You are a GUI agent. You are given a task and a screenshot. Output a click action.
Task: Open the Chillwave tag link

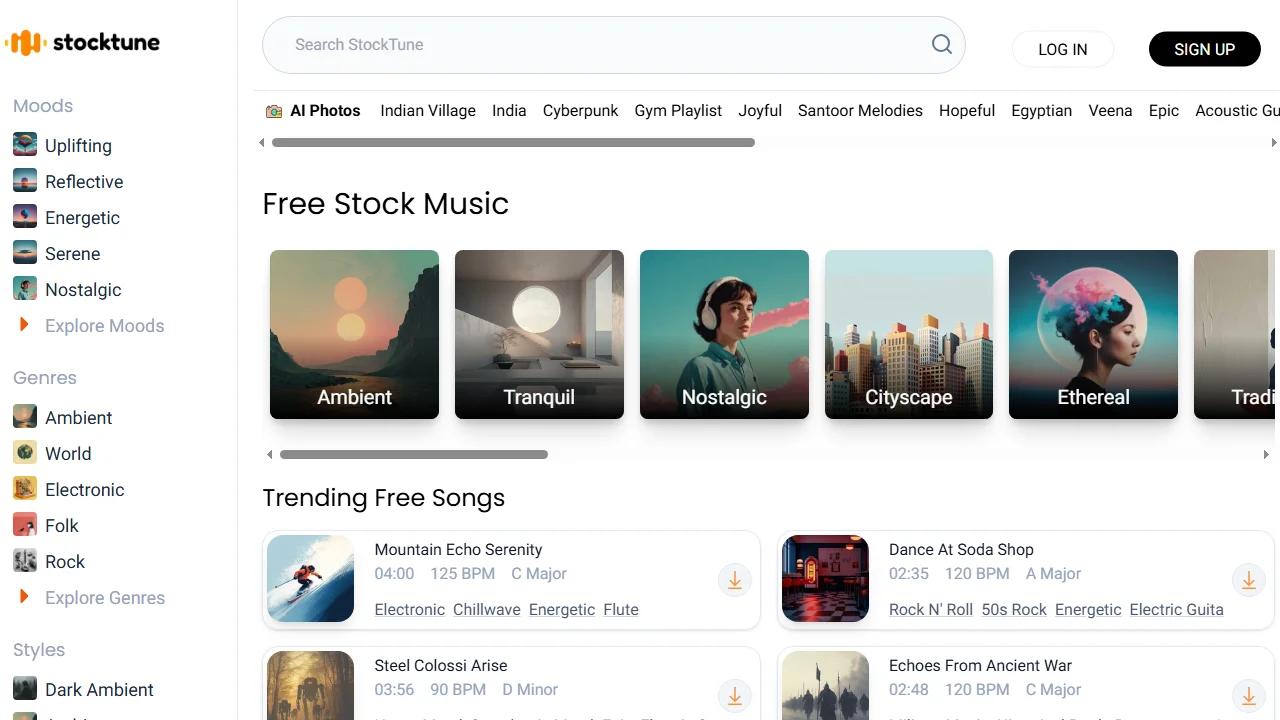pyautogui.click(x=486, y=609)
